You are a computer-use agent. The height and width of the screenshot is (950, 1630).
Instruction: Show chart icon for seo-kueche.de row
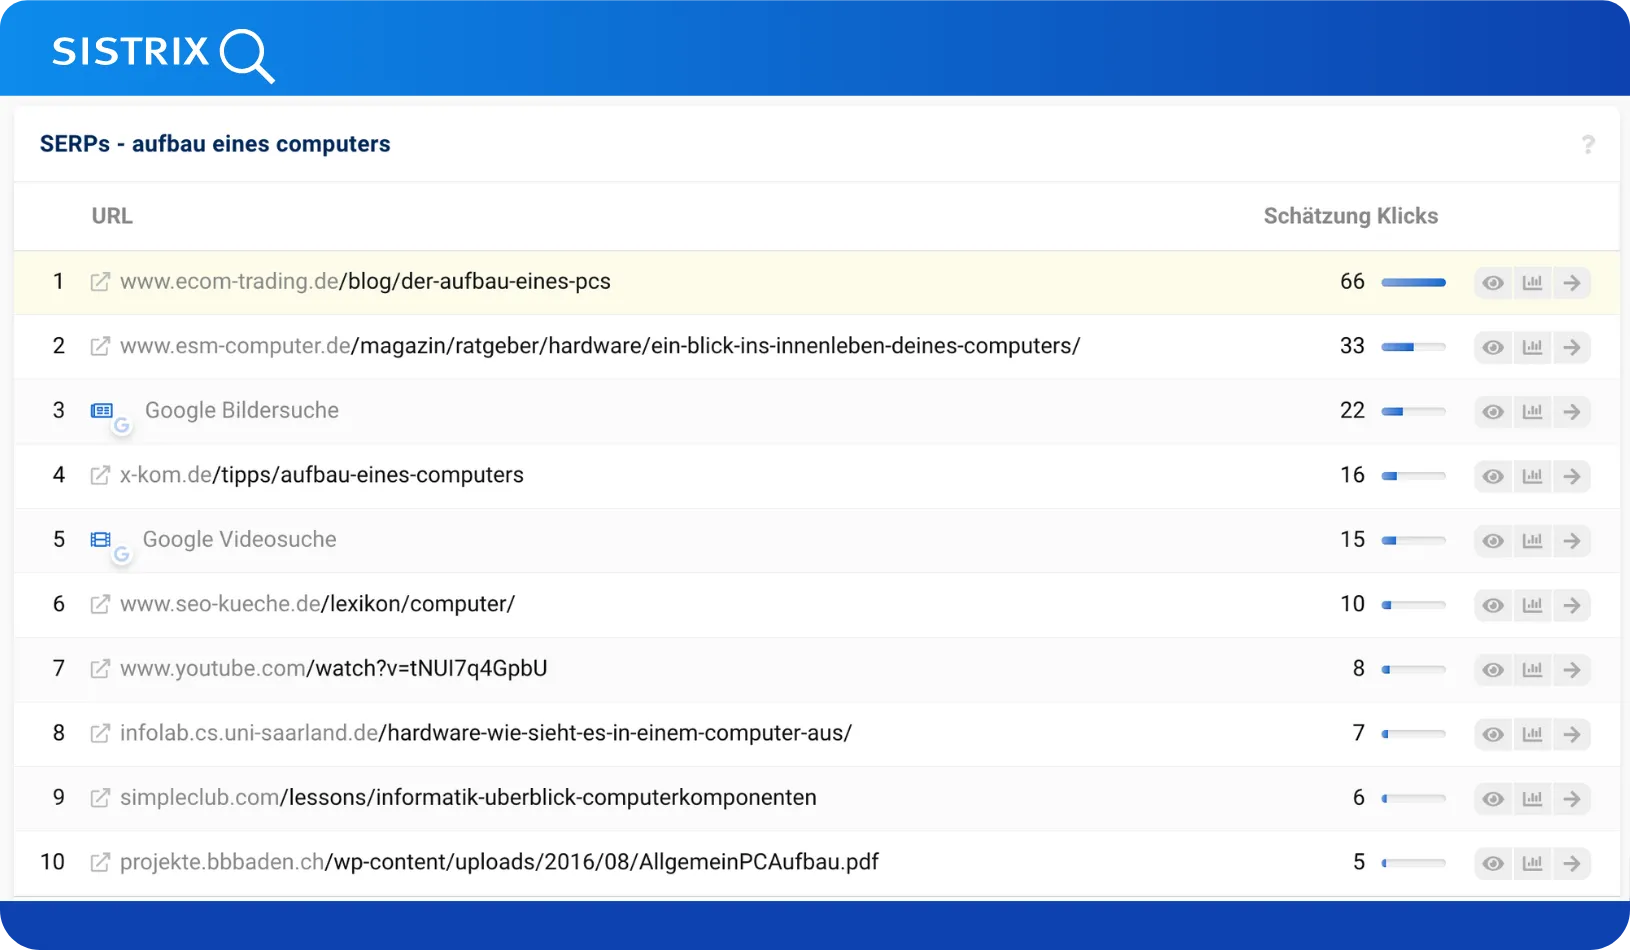click(x=1532, y=605)
